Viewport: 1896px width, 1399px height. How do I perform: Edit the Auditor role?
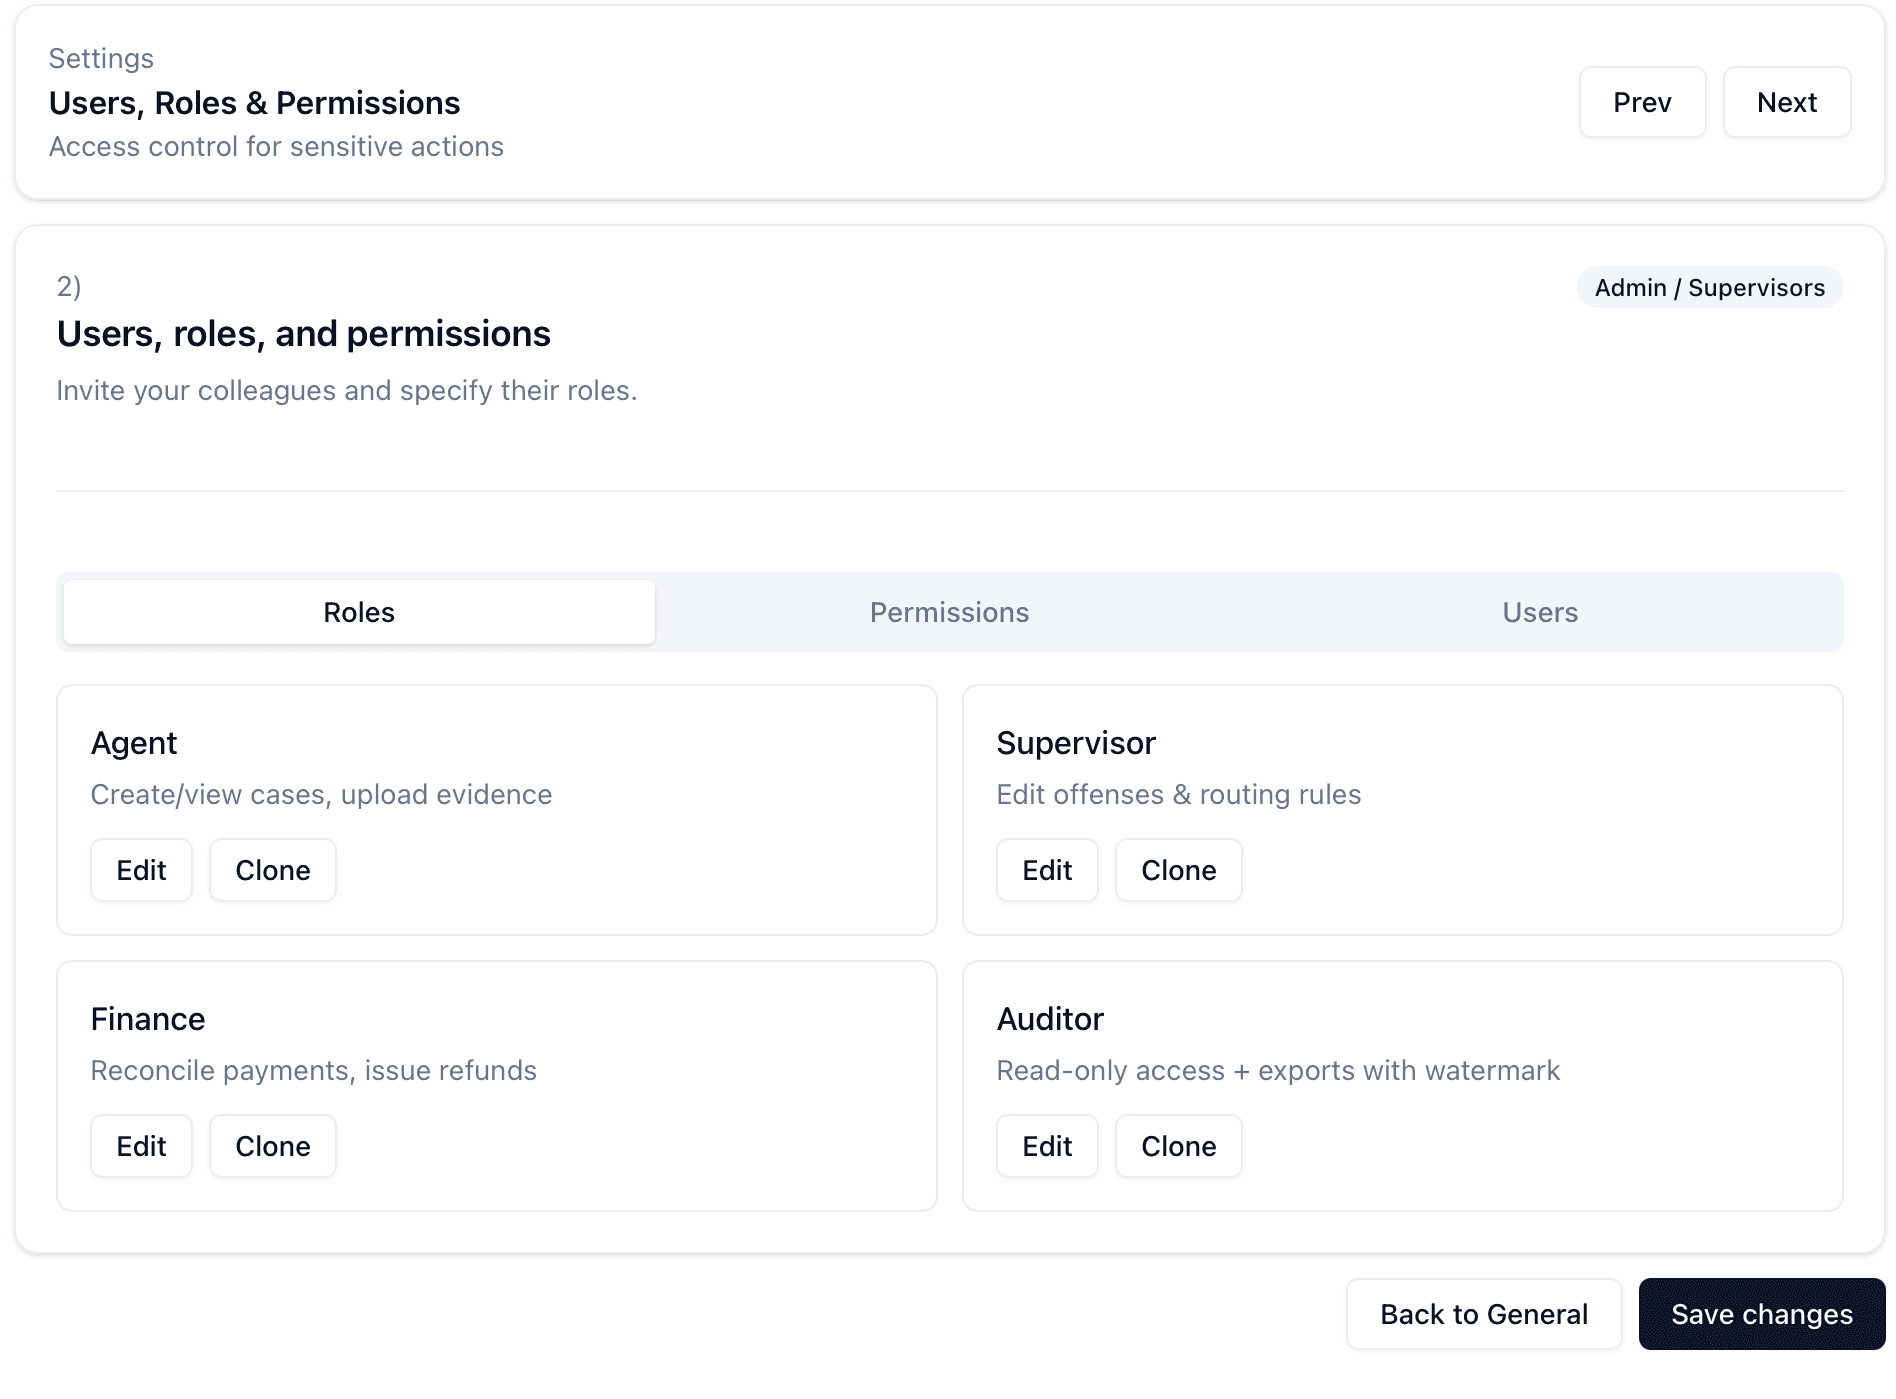(x=1046, y=1146)
